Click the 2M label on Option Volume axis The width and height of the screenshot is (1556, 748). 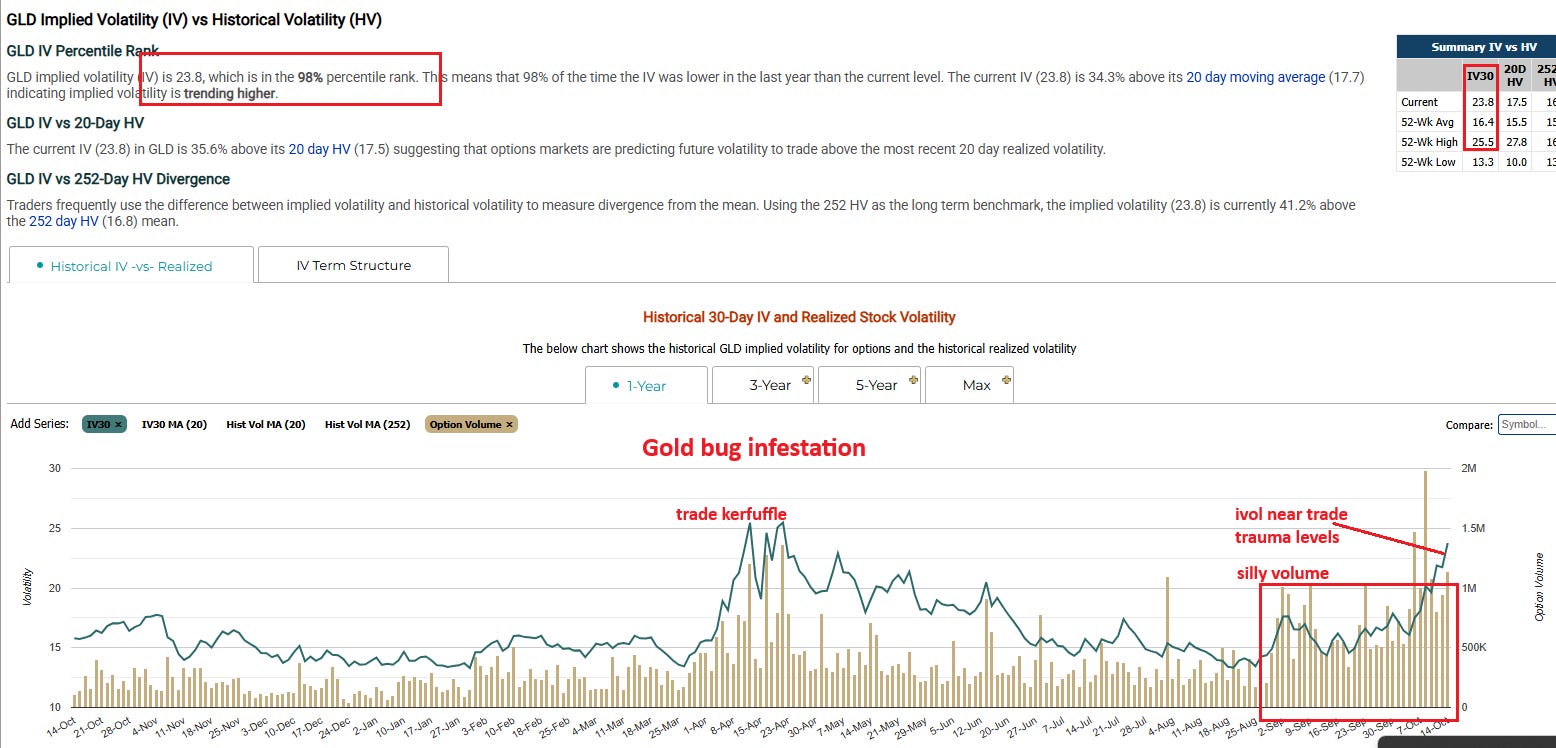1469,468
